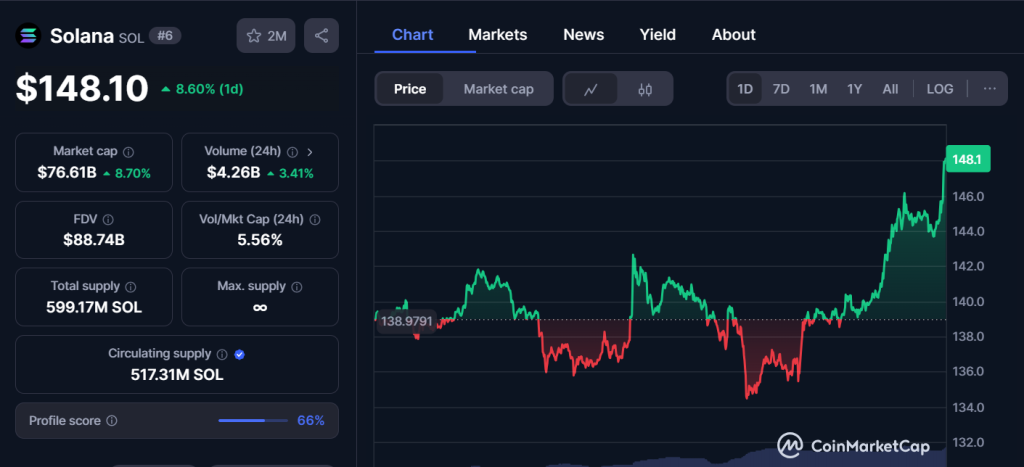Click the 146.0 axis label
Image resolution: width=1024 pixels, height=467 pixels.
pos(967,196)
